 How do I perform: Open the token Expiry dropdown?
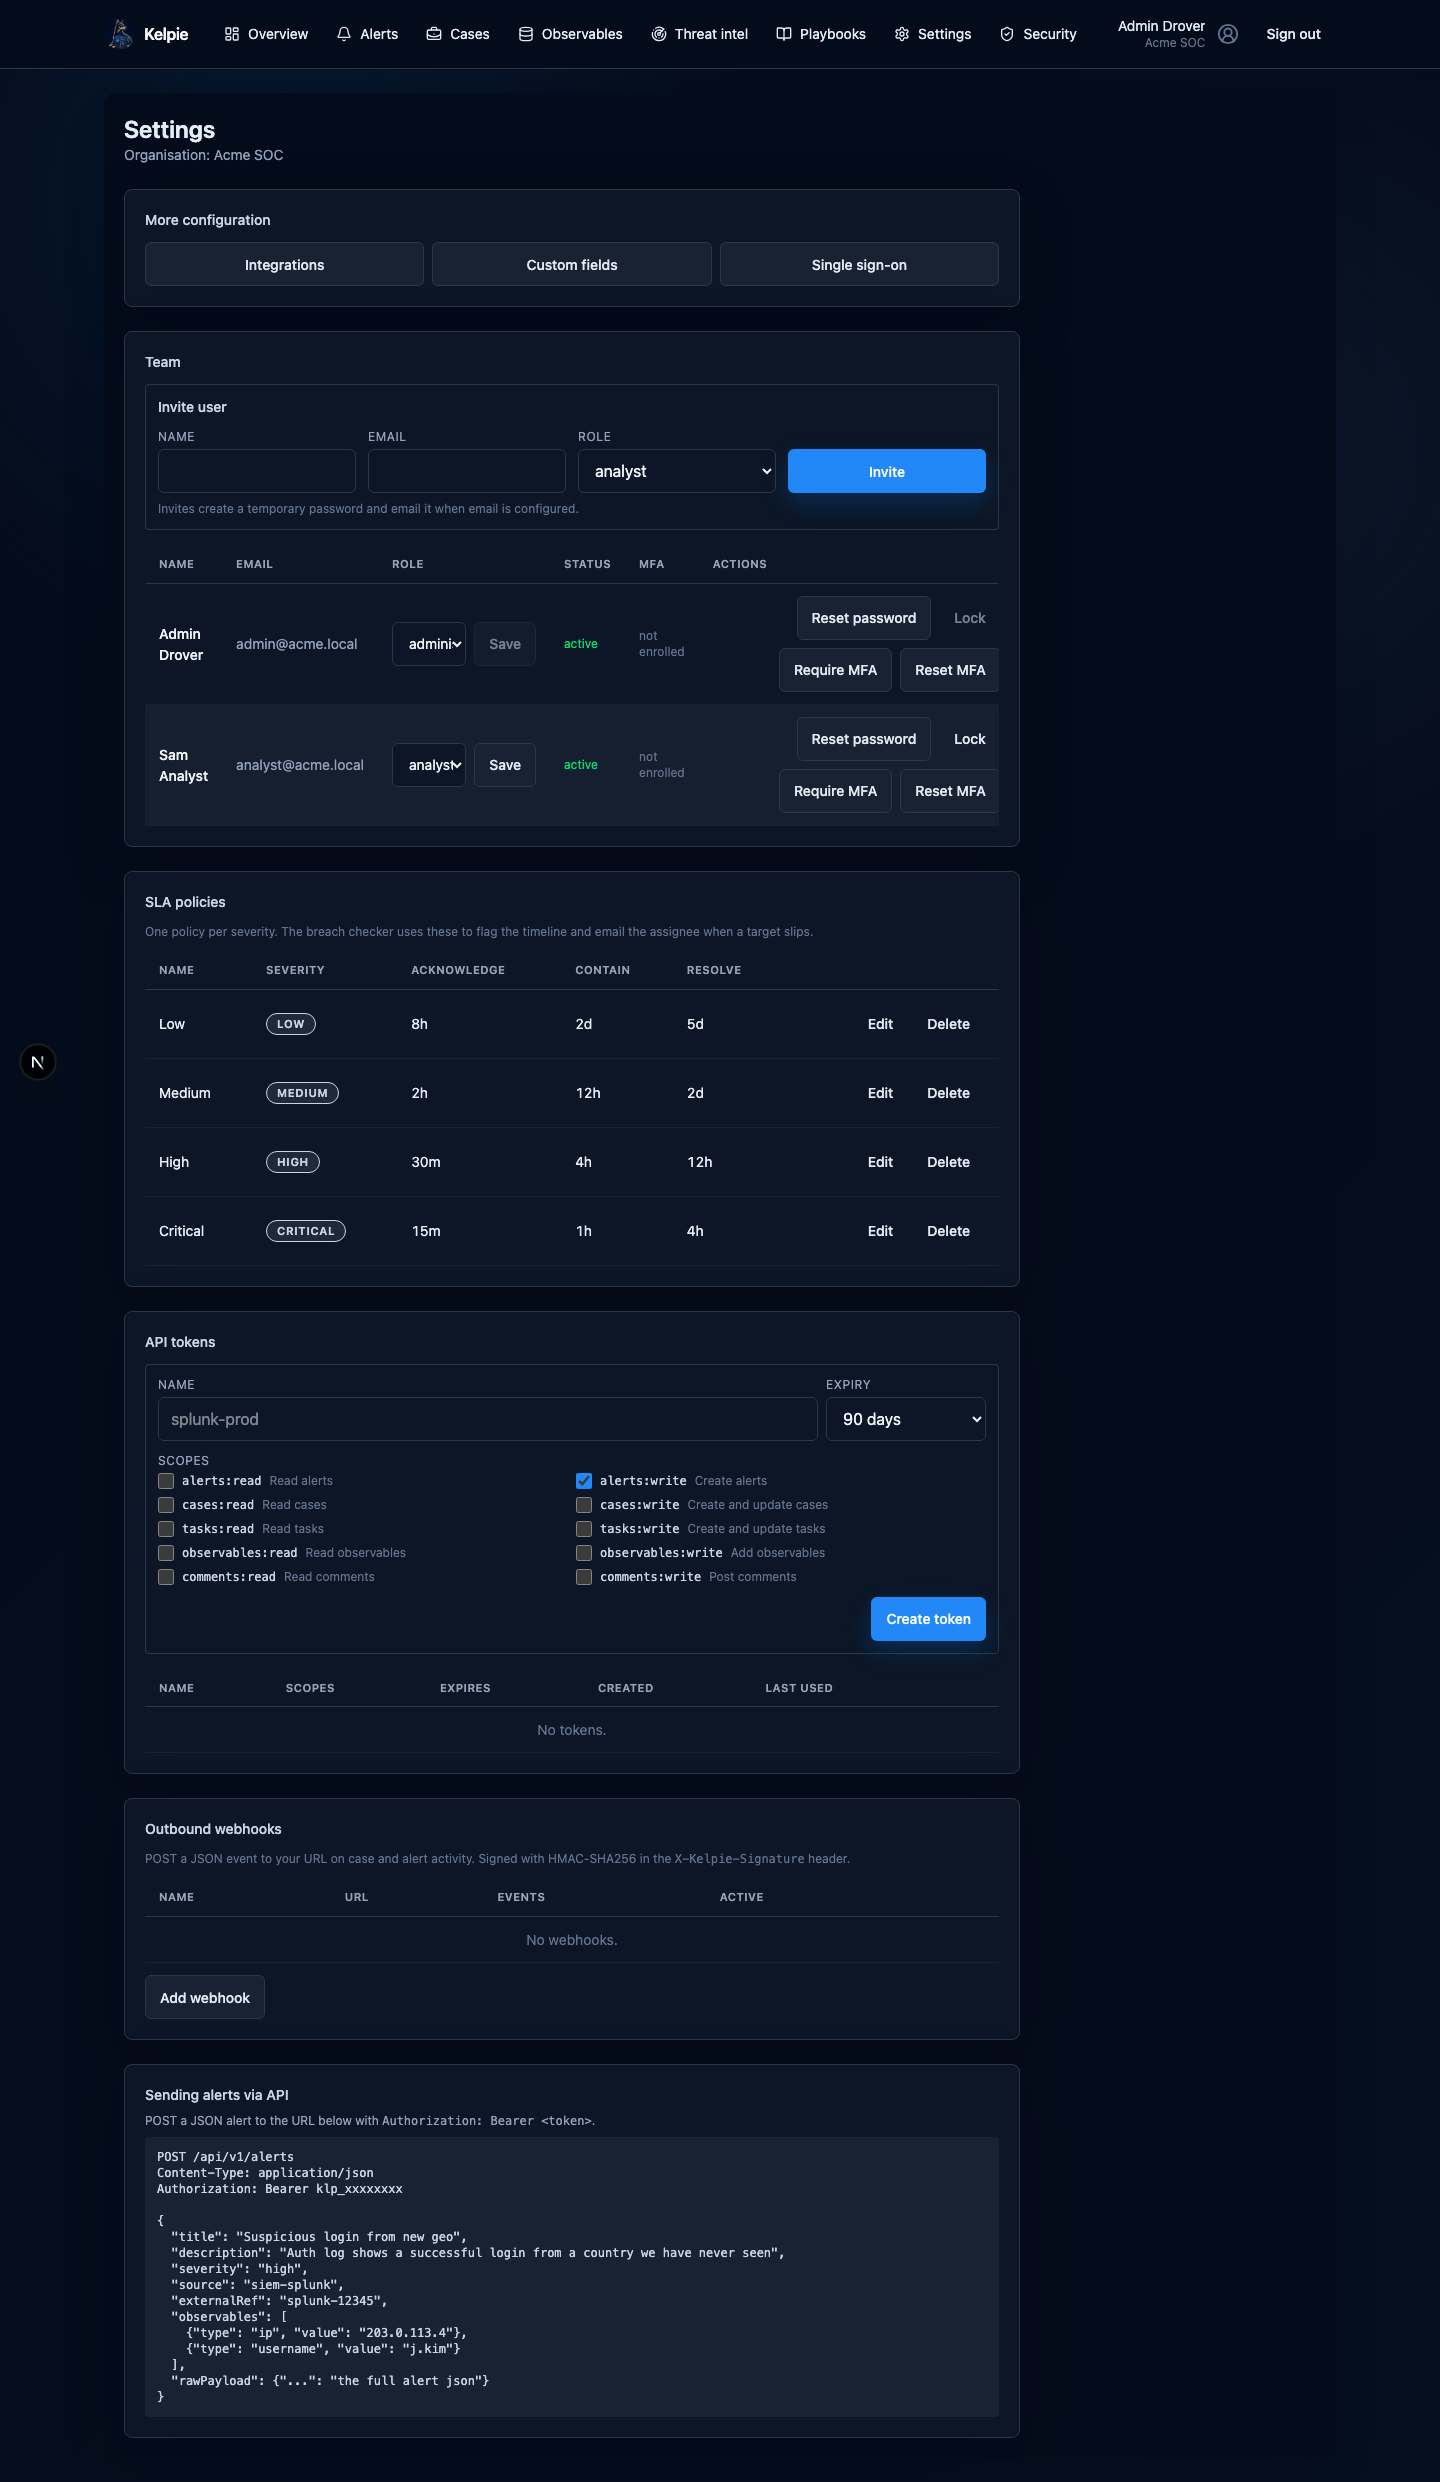(906, 1419)
